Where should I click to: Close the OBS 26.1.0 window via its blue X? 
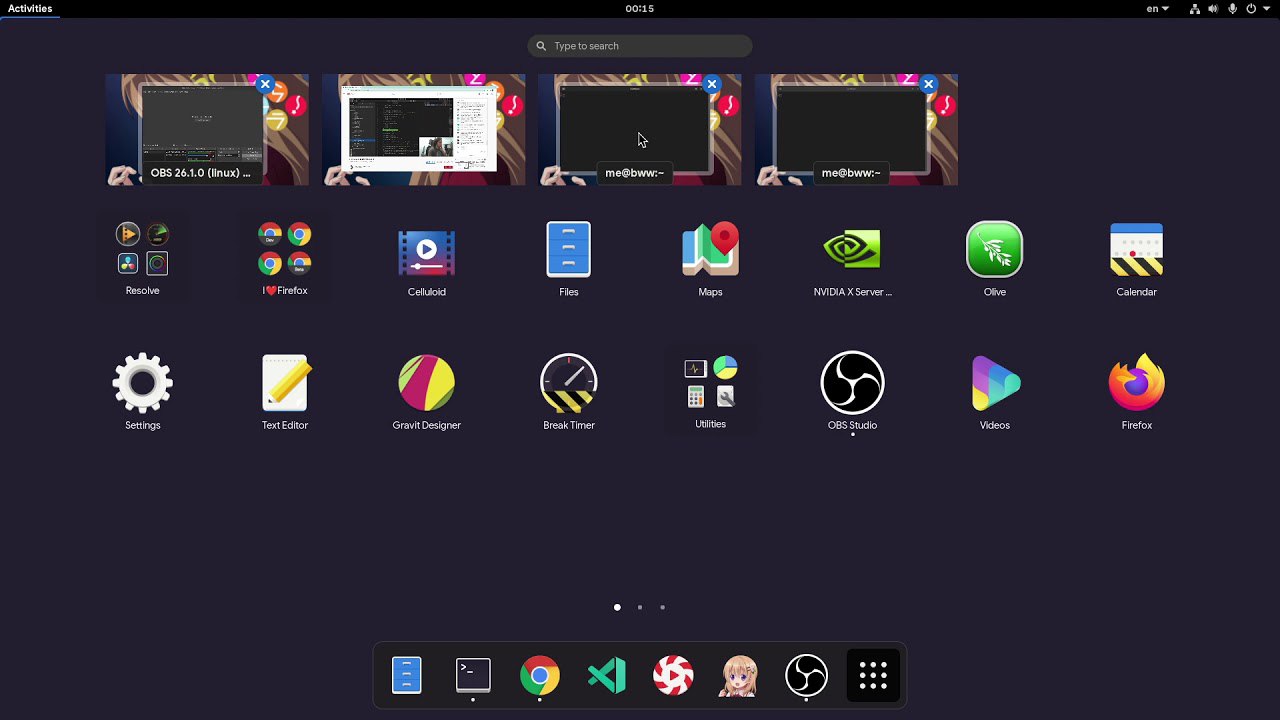[265, 85]
